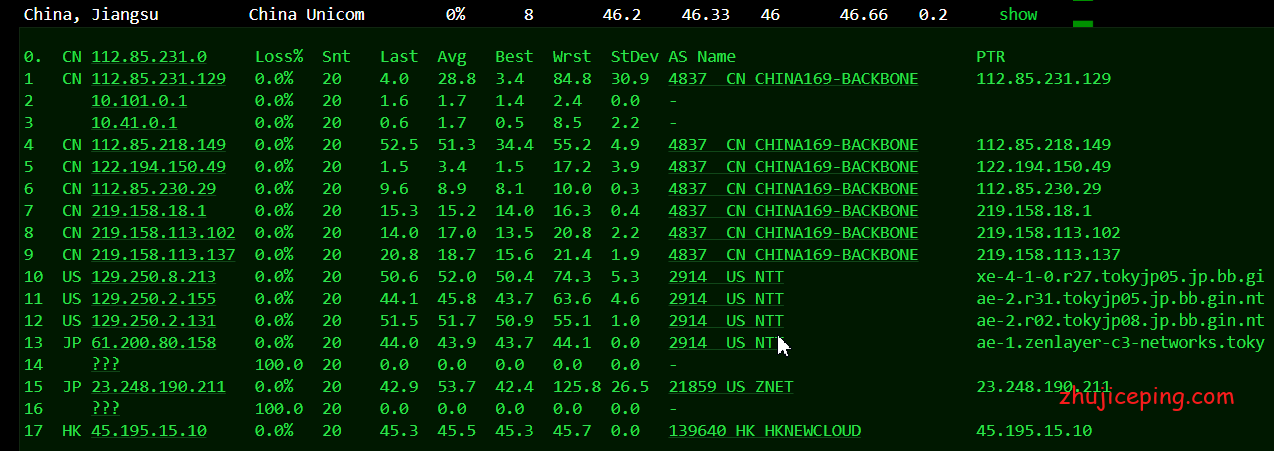This screenshot has width=1274, height=451.
Task: Click the 61.200.80.158 address link
Action: pos(153,343)
